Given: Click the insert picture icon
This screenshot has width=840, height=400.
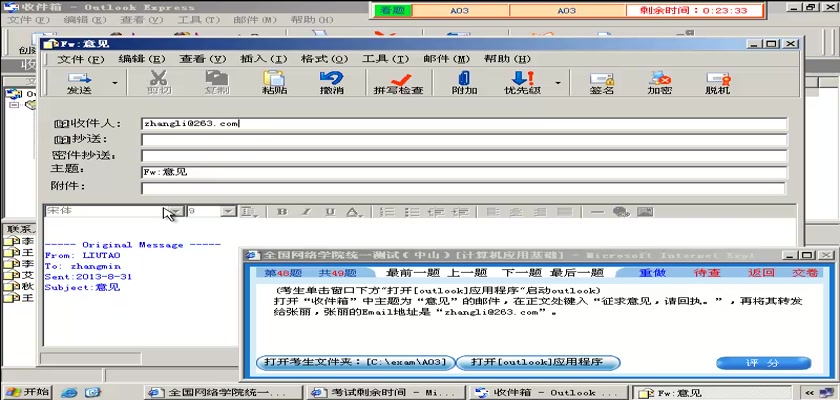Looking at the screenshot, I should point(646,212).
